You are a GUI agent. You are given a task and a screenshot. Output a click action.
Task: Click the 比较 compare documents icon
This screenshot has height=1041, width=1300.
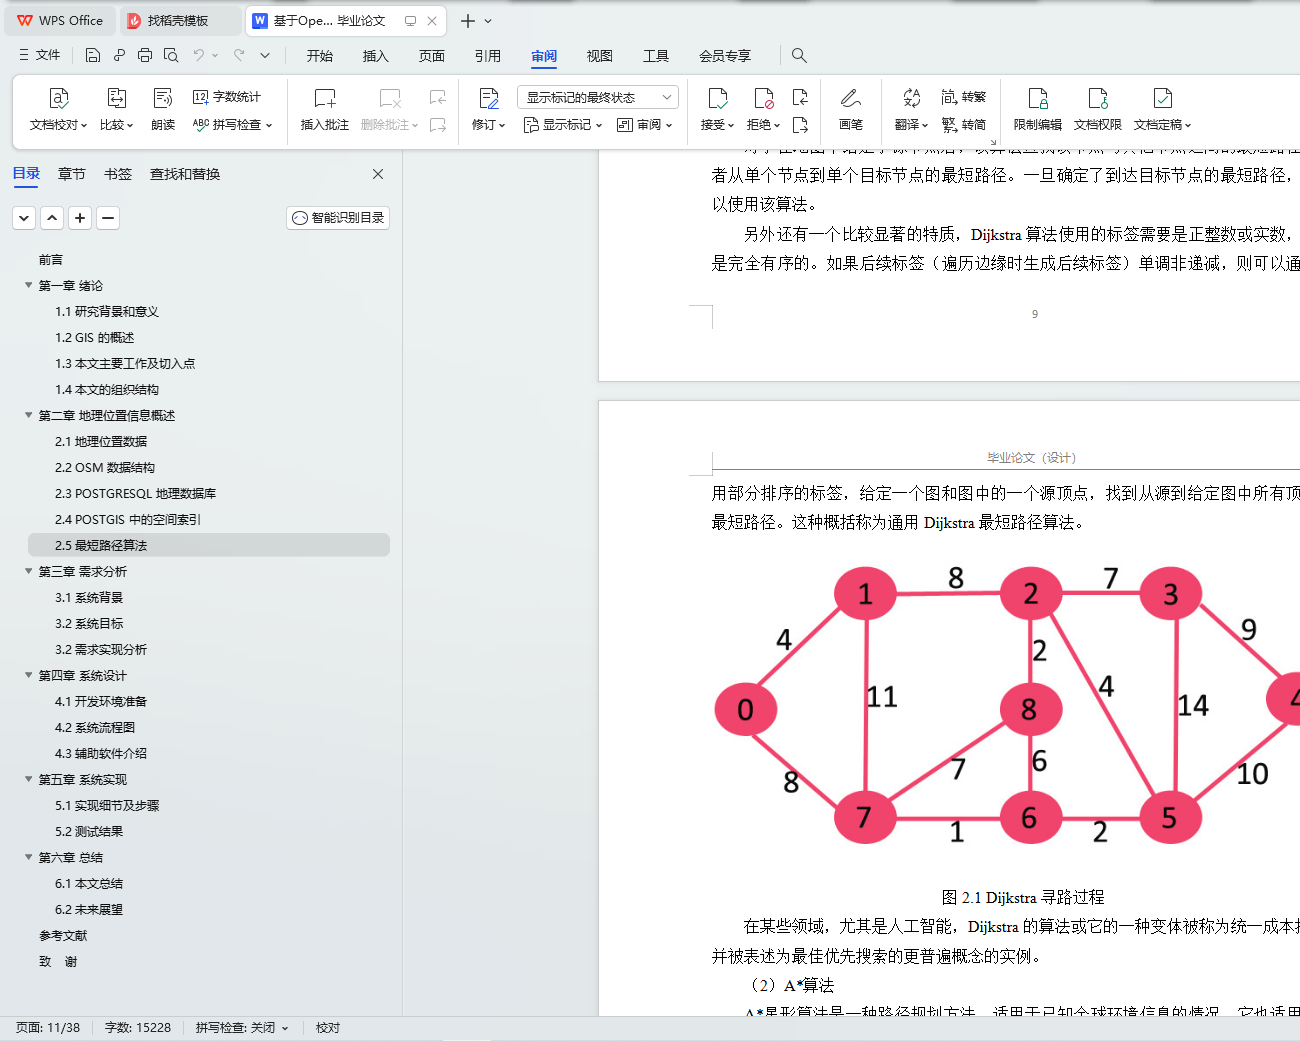pos(116,98)
